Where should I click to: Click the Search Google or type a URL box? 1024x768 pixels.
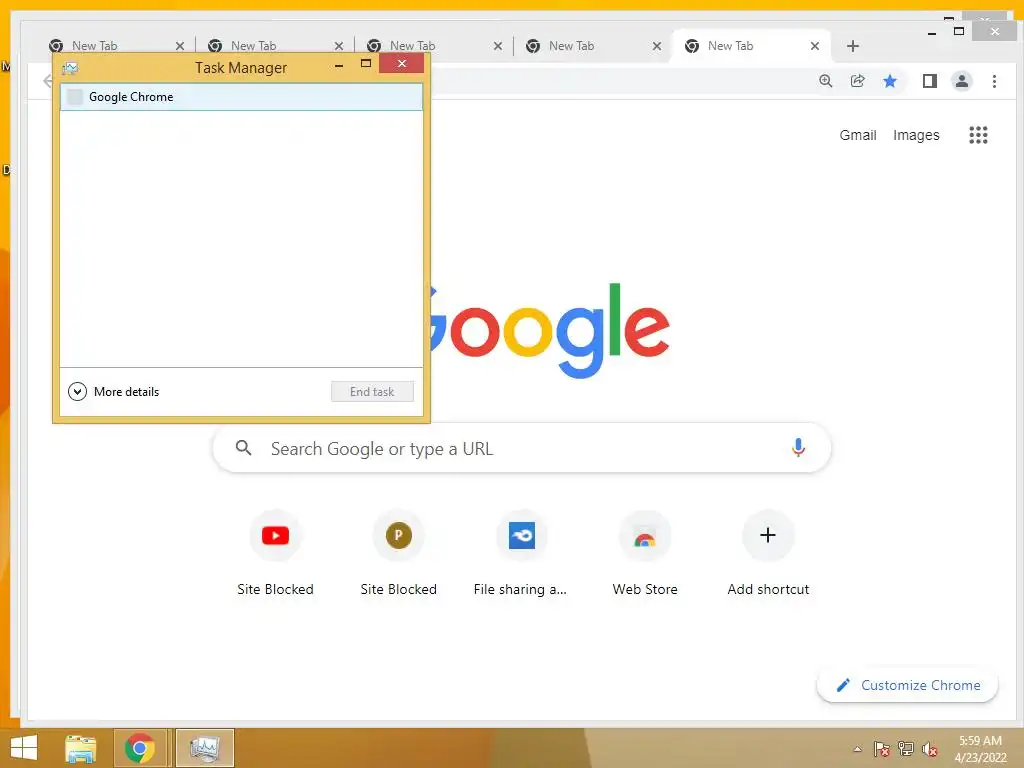coord(522,448)
